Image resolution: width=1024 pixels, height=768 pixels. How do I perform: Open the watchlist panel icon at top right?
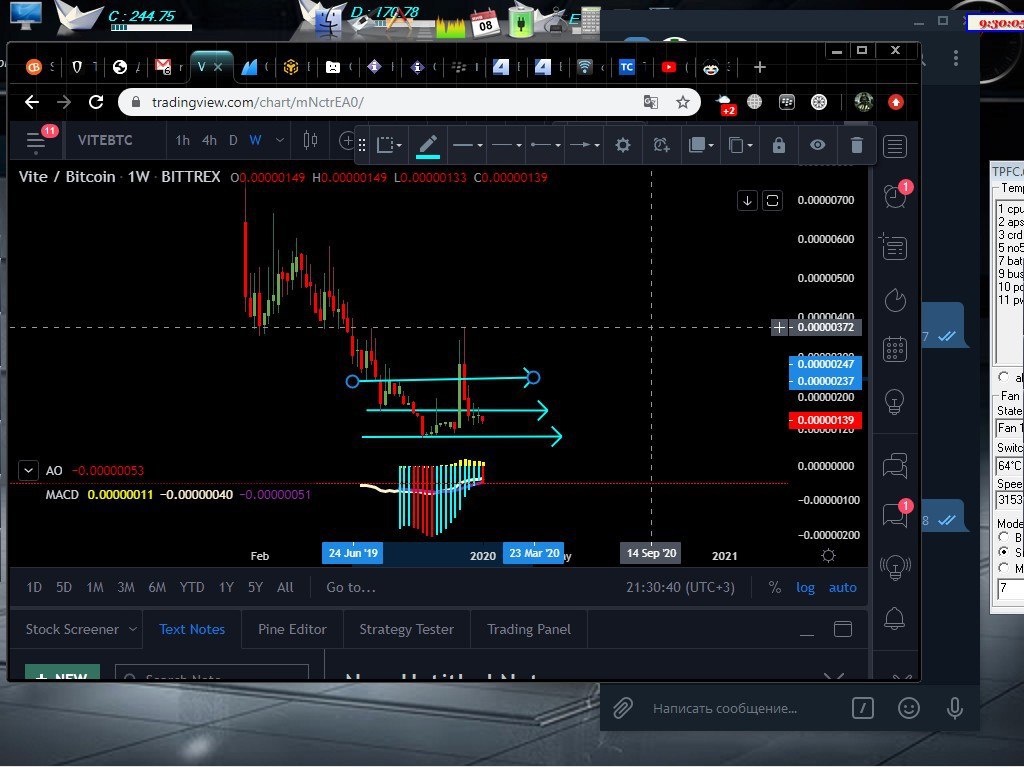tap(895, 146)
